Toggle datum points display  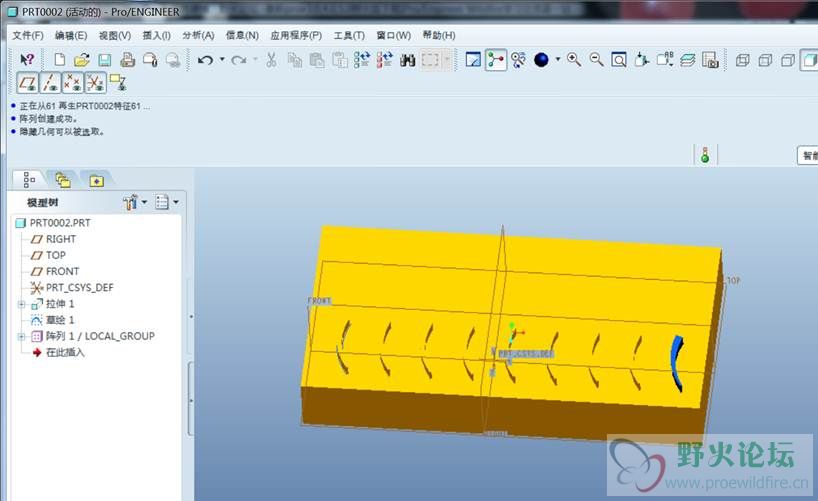(73, 82)
